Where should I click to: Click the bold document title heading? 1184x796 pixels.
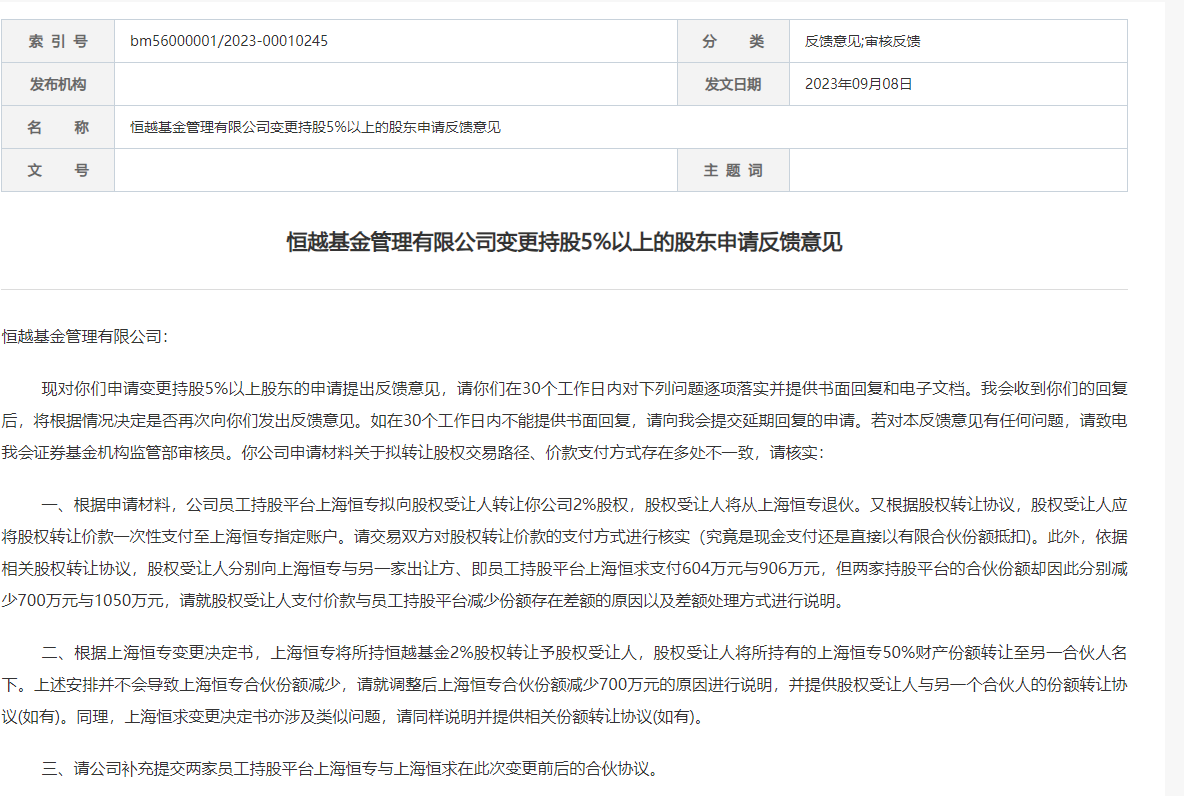click(x=564, y=243)
